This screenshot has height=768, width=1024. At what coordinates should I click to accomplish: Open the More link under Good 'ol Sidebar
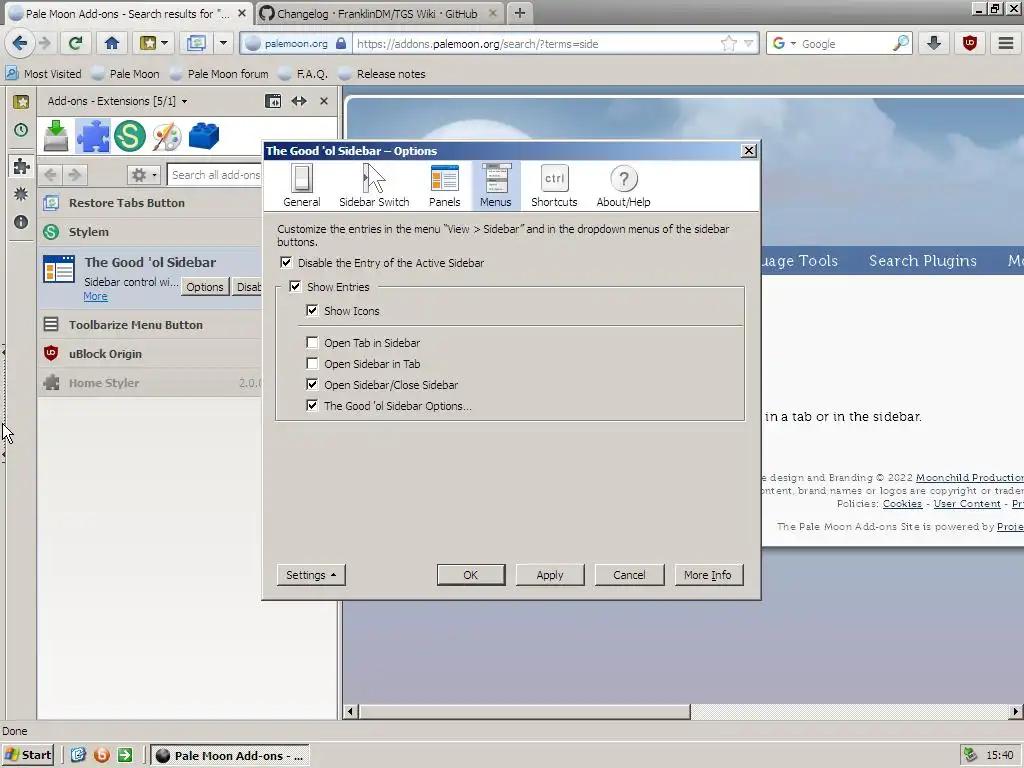click(95, 296)
